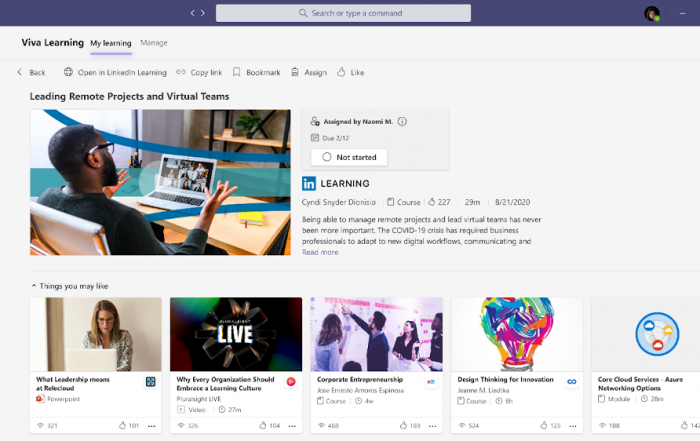Viewport: 700px width, 441px height.
Task: Like the Learning Culture card (104)
Action: click(x=263, y=425)
